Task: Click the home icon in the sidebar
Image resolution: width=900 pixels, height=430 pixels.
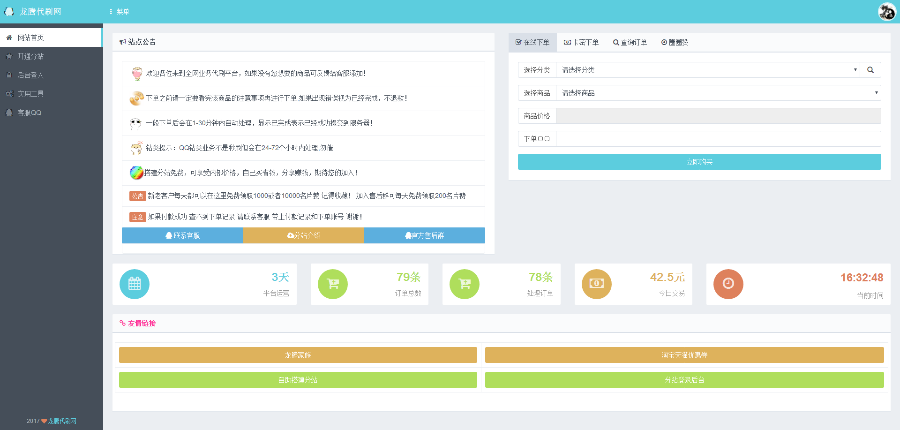Action: [9, 37]
